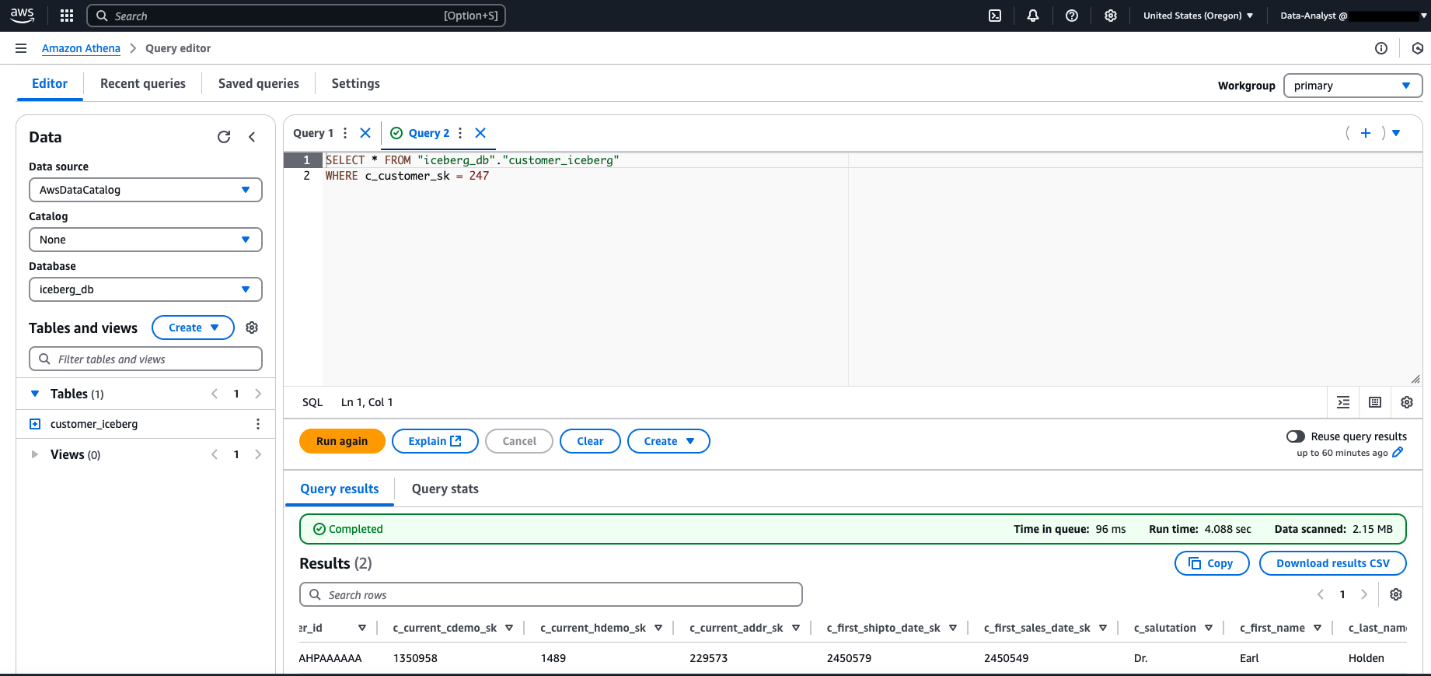Open the editor keyboard shortcuts icon
This screenshot has width=1431, height=676.
pyautogui.click(x=1375, y=402)
